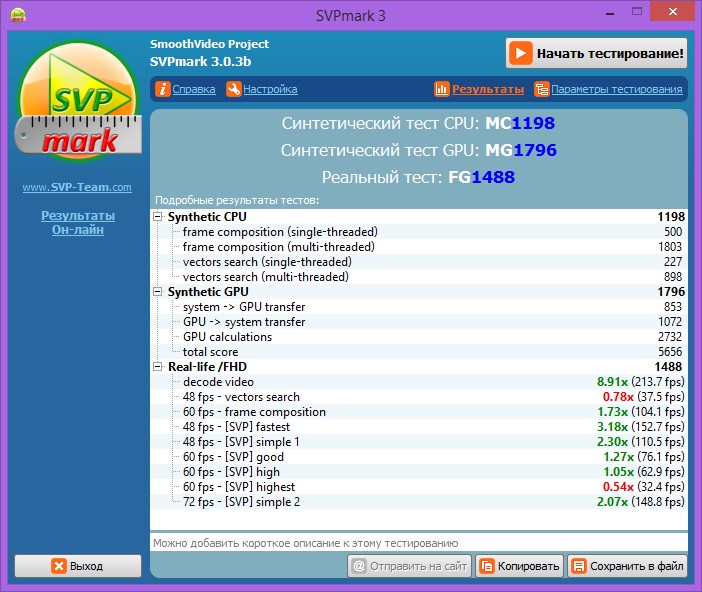Screen dimensions: 702x592
Task: Select 60 fps - frame composition row
Action: pyautogui.click(x=419, y=412)
